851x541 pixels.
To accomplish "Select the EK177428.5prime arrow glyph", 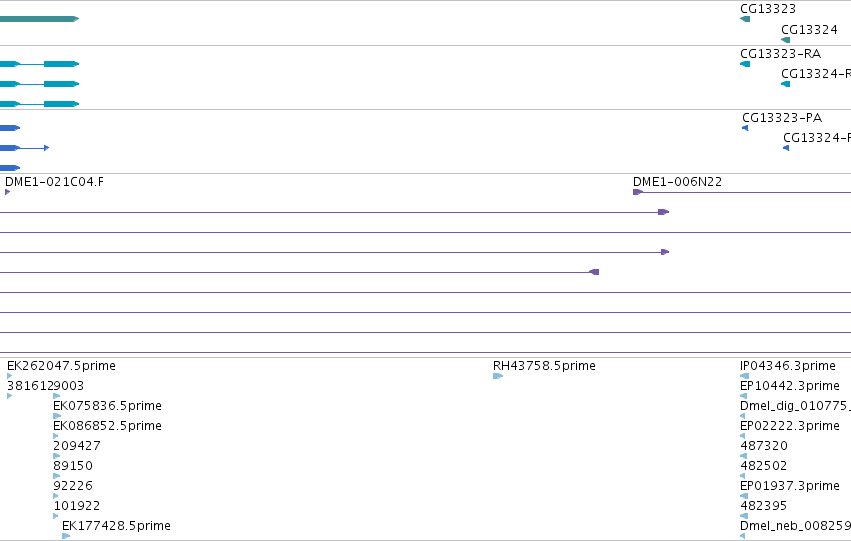I will click(66, 536).
